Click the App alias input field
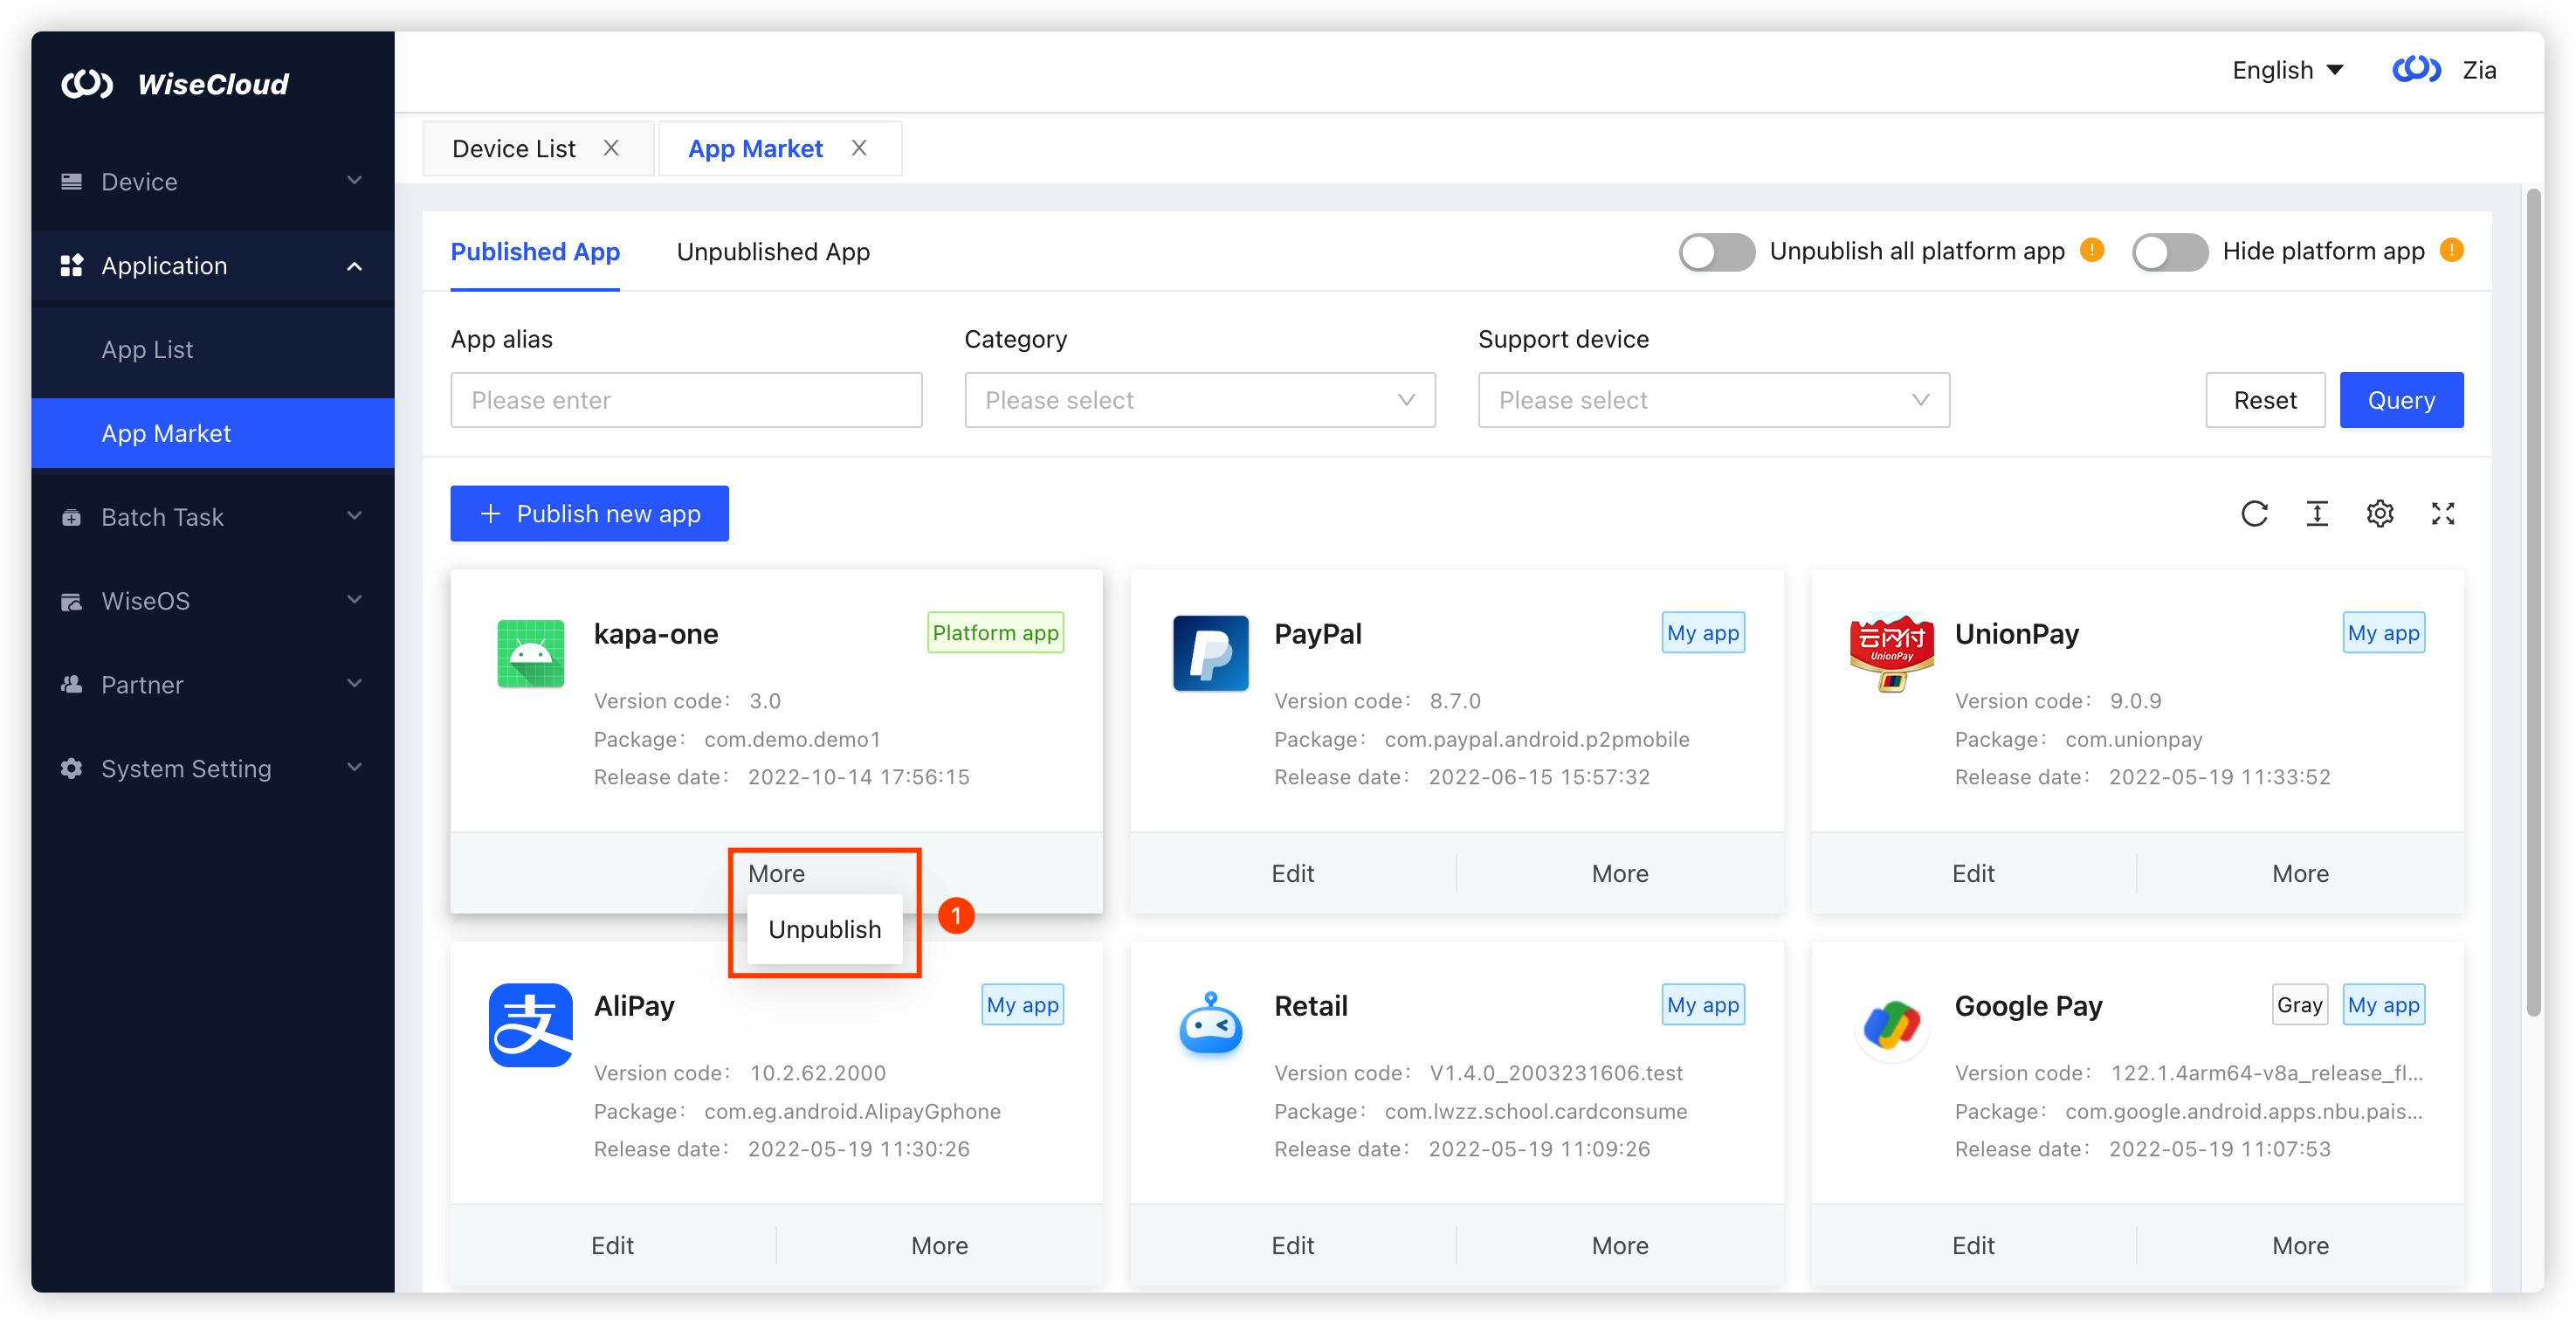 [x=686, y=399]
